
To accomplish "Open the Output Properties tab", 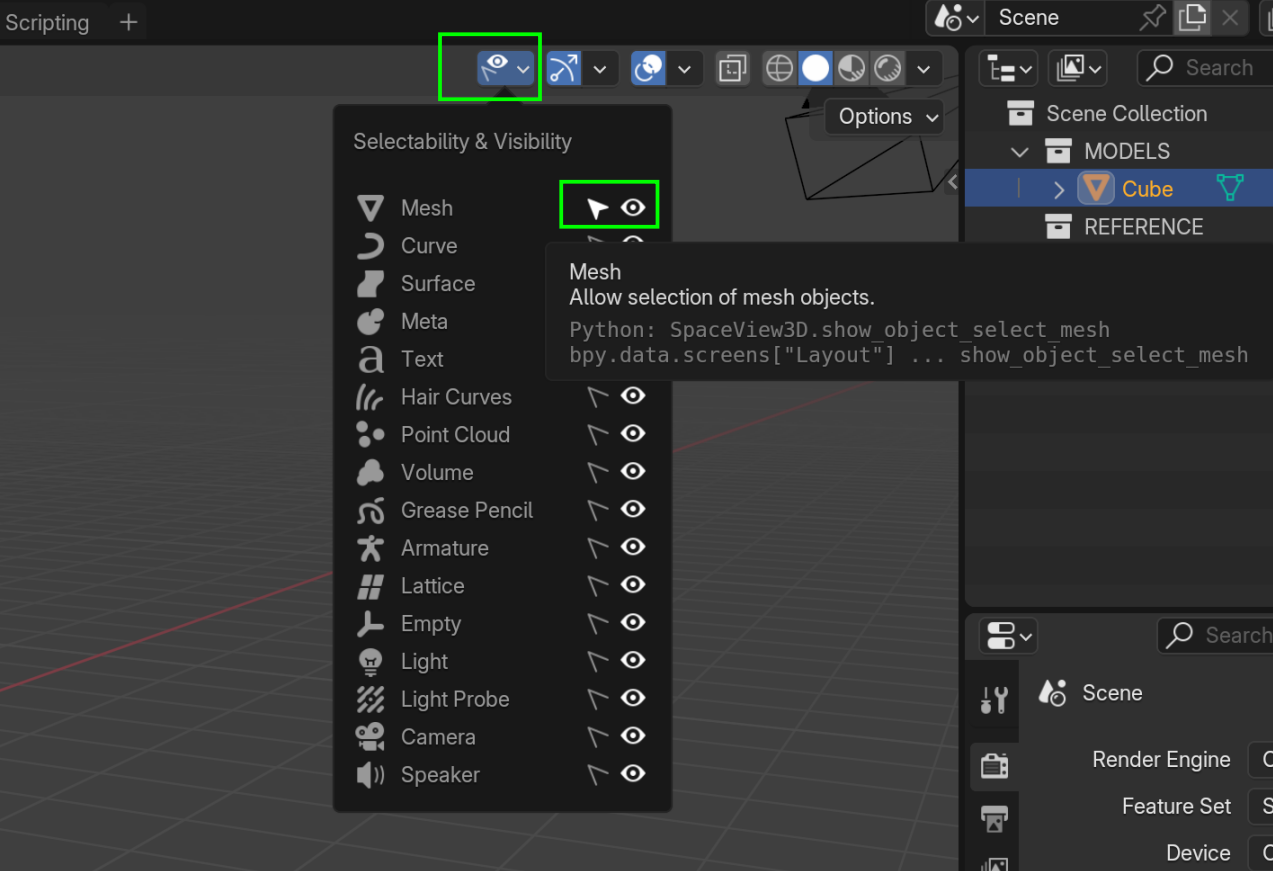I will (993, 817).
